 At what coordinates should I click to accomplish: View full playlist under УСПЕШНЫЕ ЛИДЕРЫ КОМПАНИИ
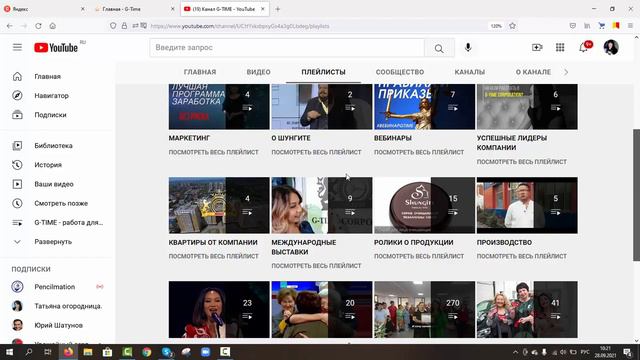tap(522, 162)
